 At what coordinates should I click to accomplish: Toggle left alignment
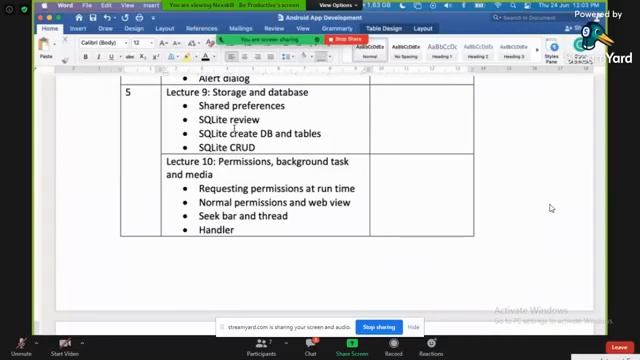pyautogui.click(x=231, y=57)
